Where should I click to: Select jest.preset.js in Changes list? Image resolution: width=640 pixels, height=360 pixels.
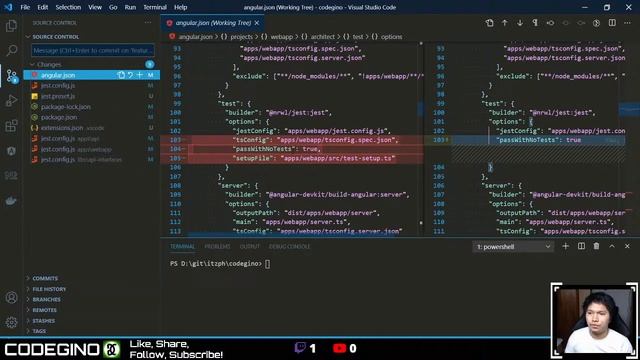tap(92, 96)
